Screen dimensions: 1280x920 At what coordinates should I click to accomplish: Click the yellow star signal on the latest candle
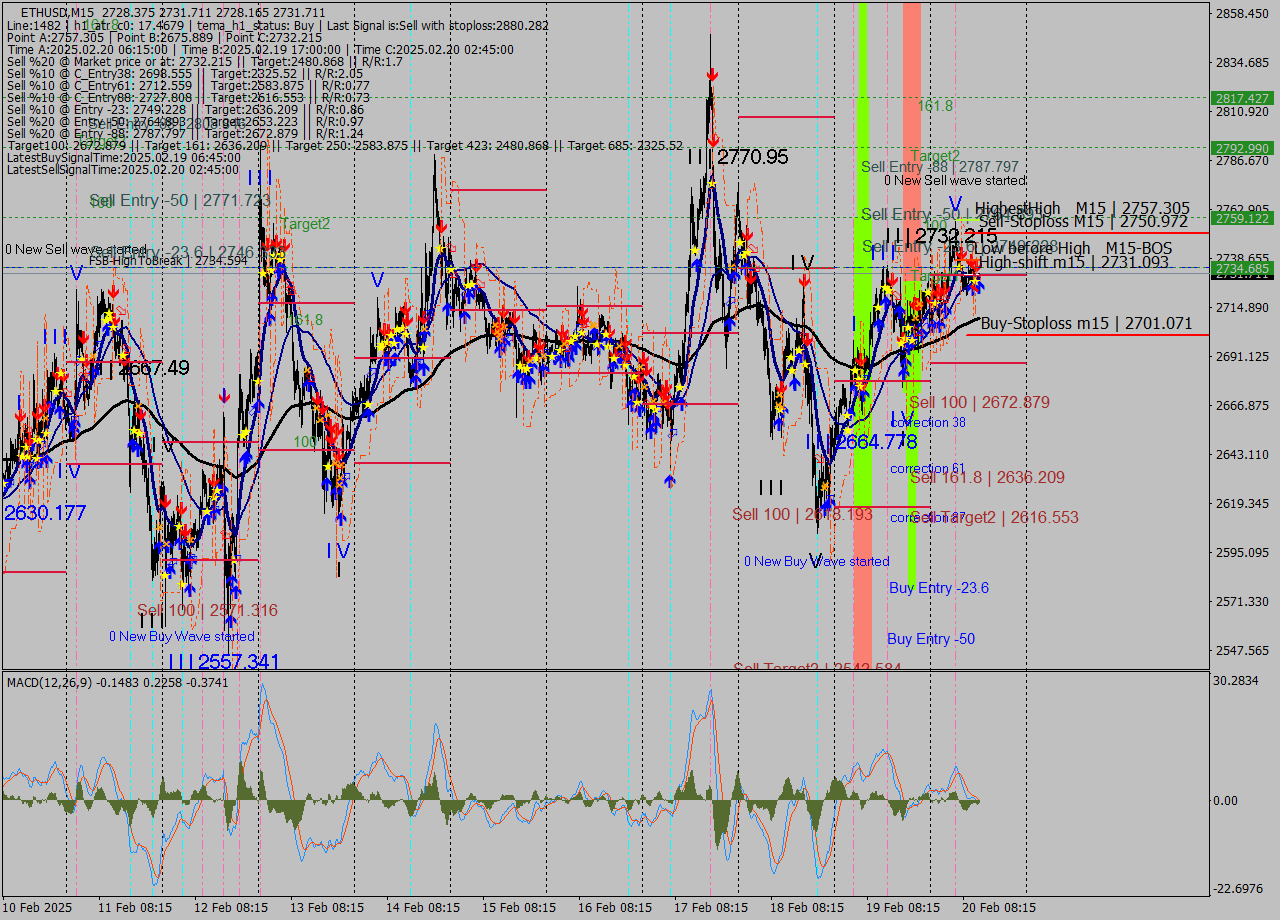click(x=975, y=280)
